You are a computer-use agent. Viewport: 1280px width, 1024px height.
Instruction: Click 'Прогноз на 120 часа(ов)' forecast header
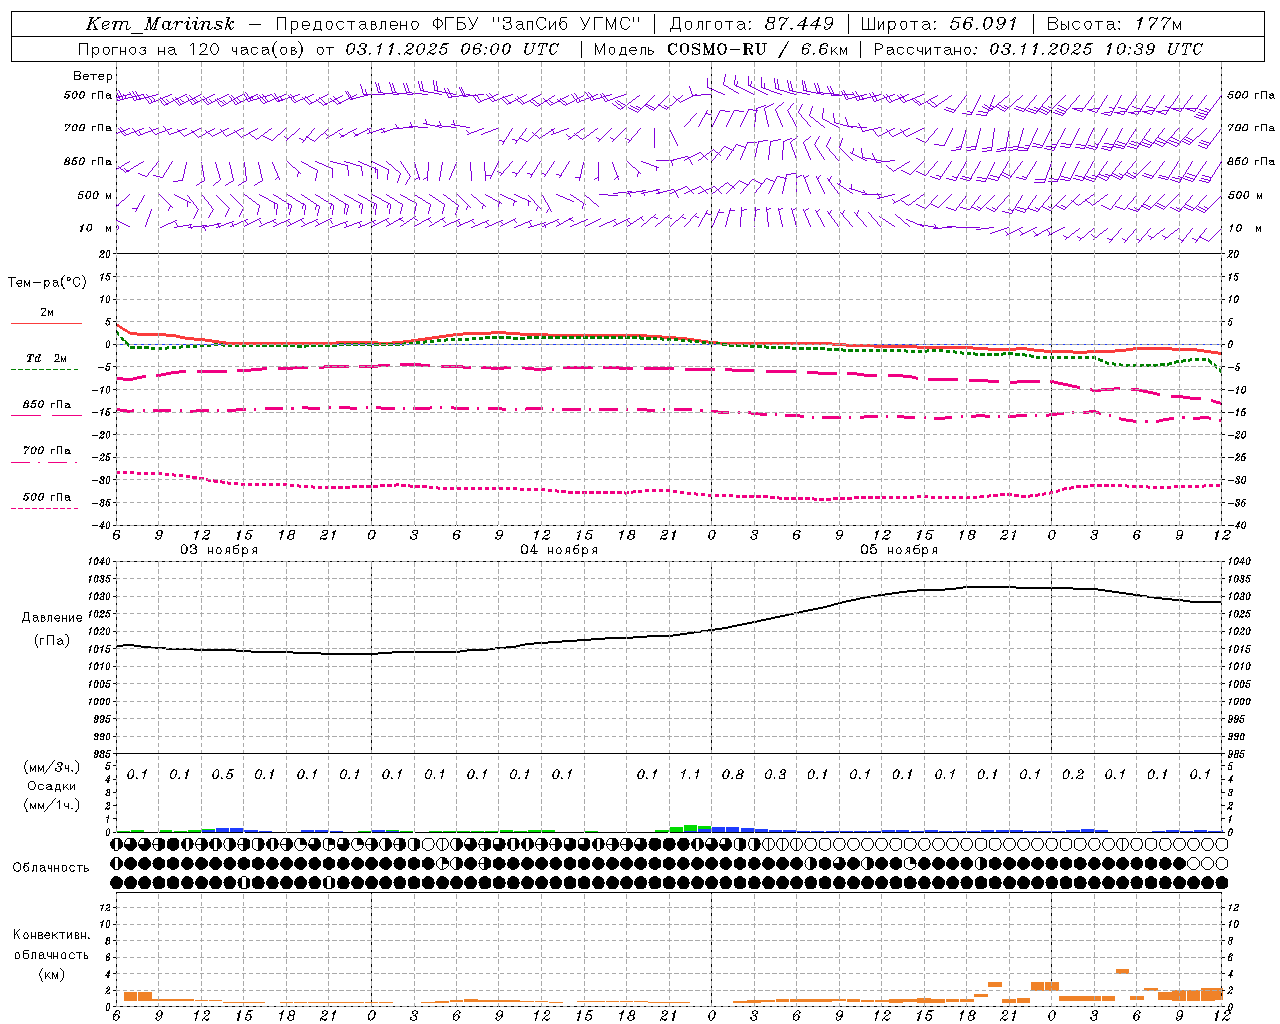point(192,49)
